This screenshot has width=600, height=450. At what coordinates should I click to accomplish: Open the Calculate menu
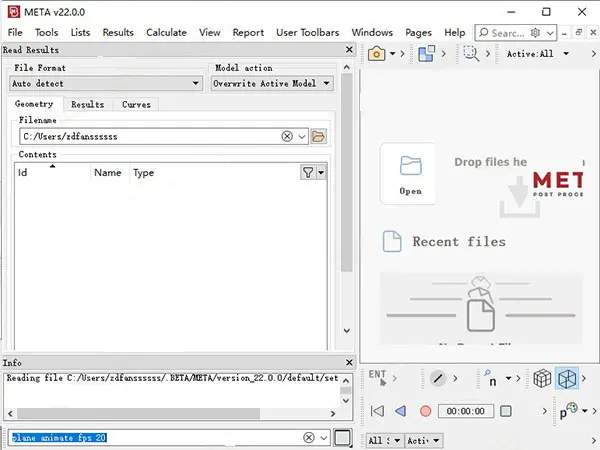pos(166,33)
